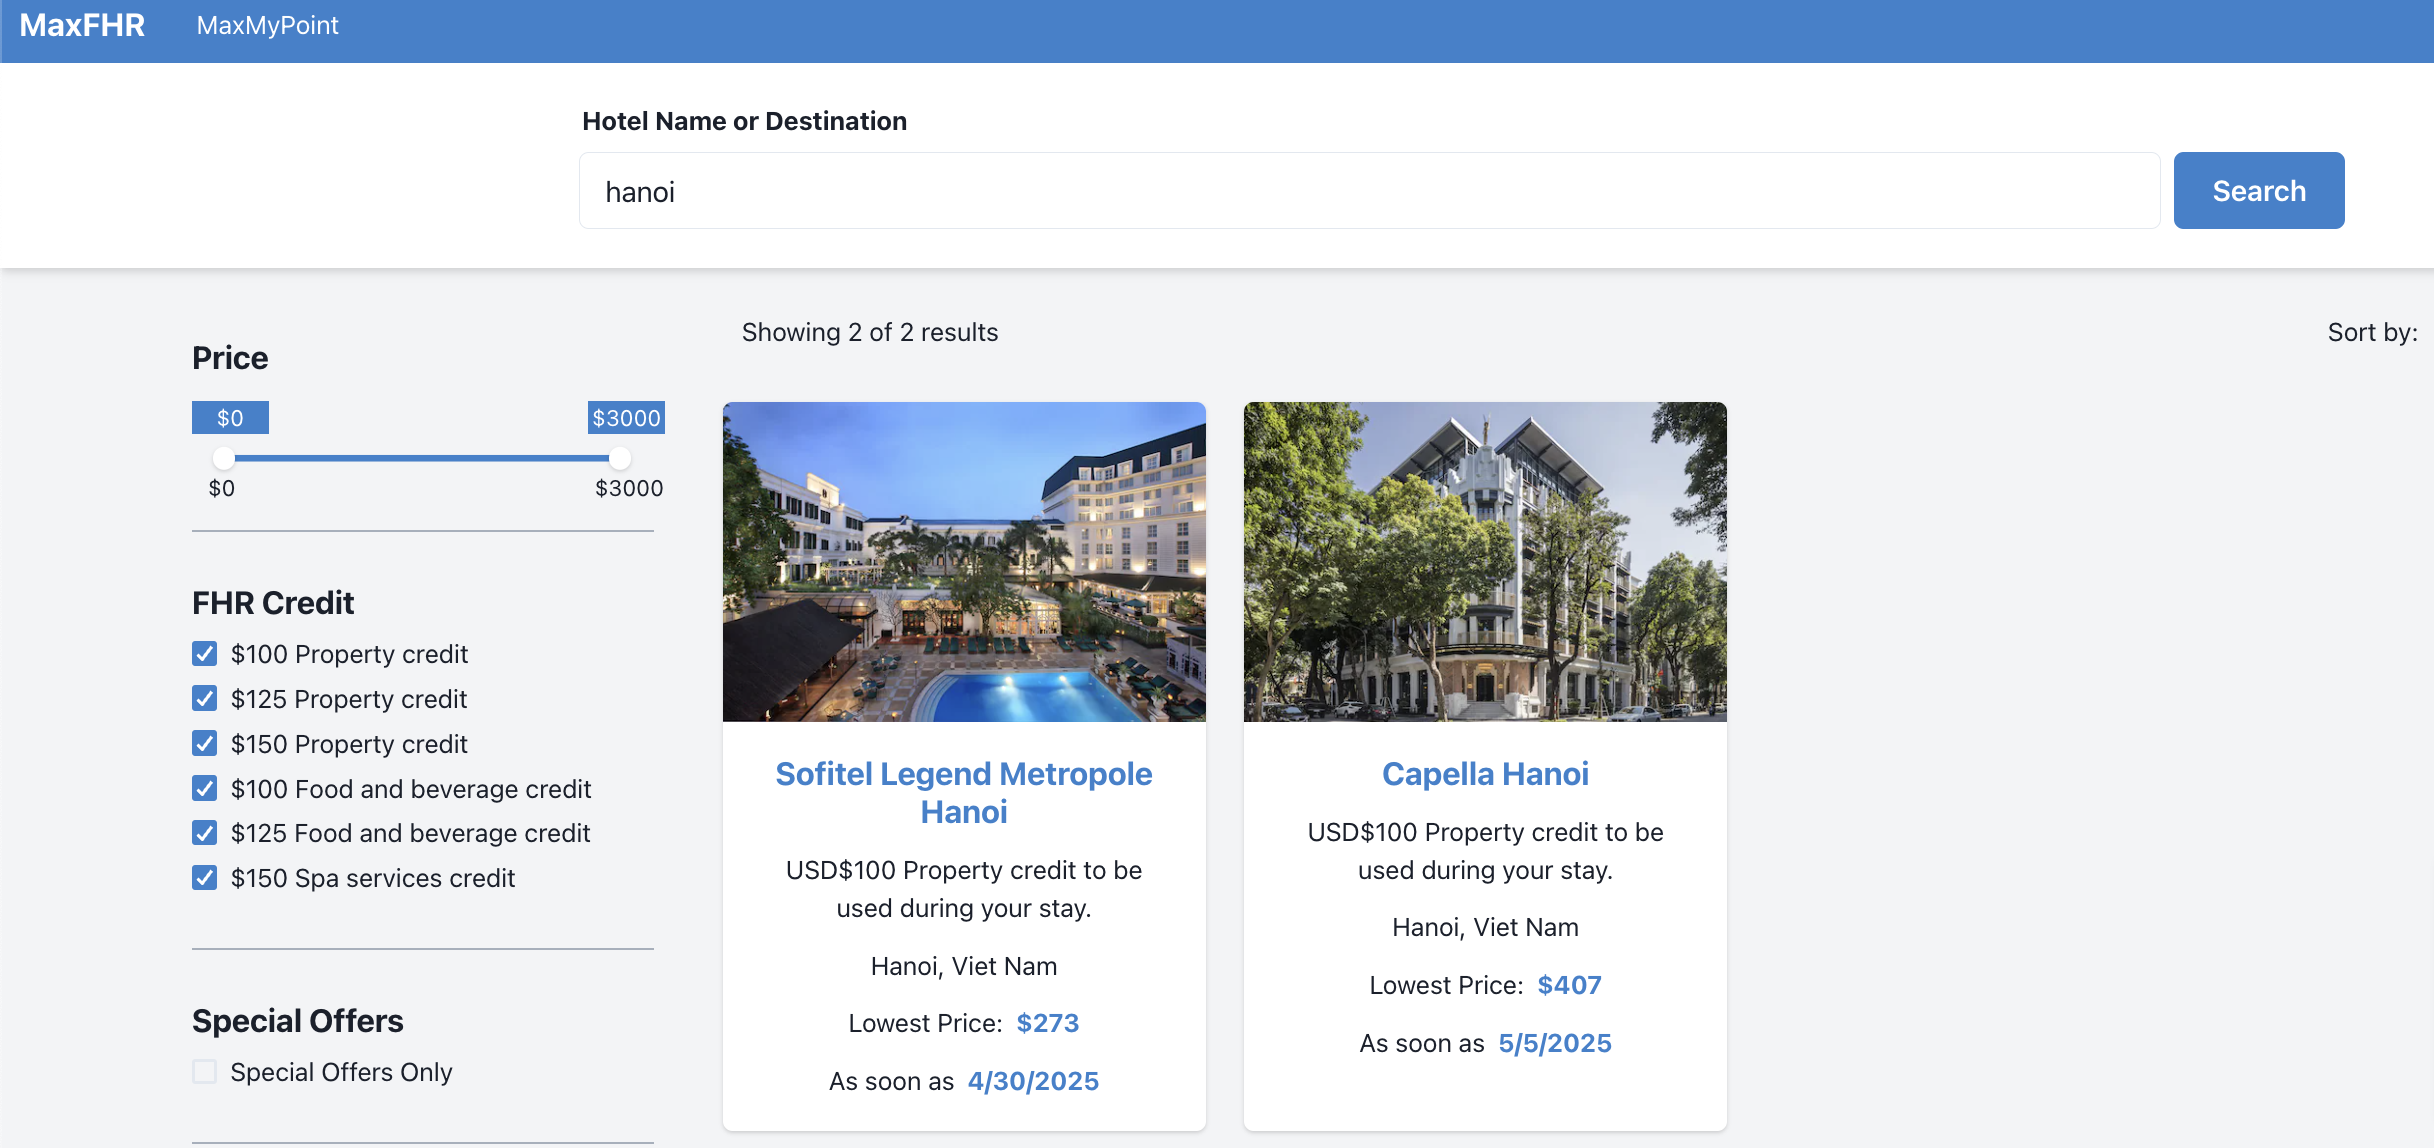Viewport: 2434px width, 1148px height.
Task: Uncheck the $100 Property credit filter
Action: pos(204,654)
